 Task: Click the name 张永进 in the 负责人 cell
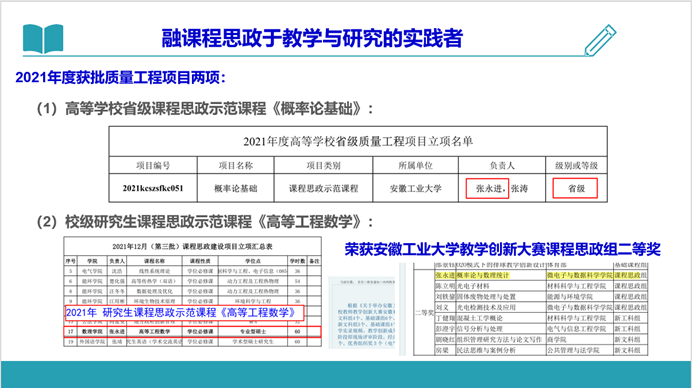pyautogui.click(x=489, y=188)
